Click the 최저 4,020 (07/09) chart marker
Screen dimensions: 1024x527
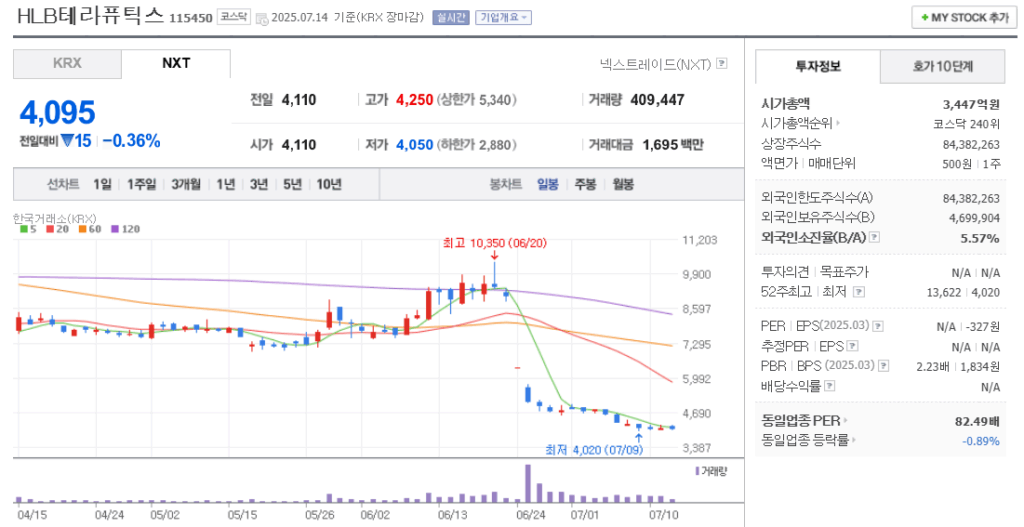coord(594,450)
